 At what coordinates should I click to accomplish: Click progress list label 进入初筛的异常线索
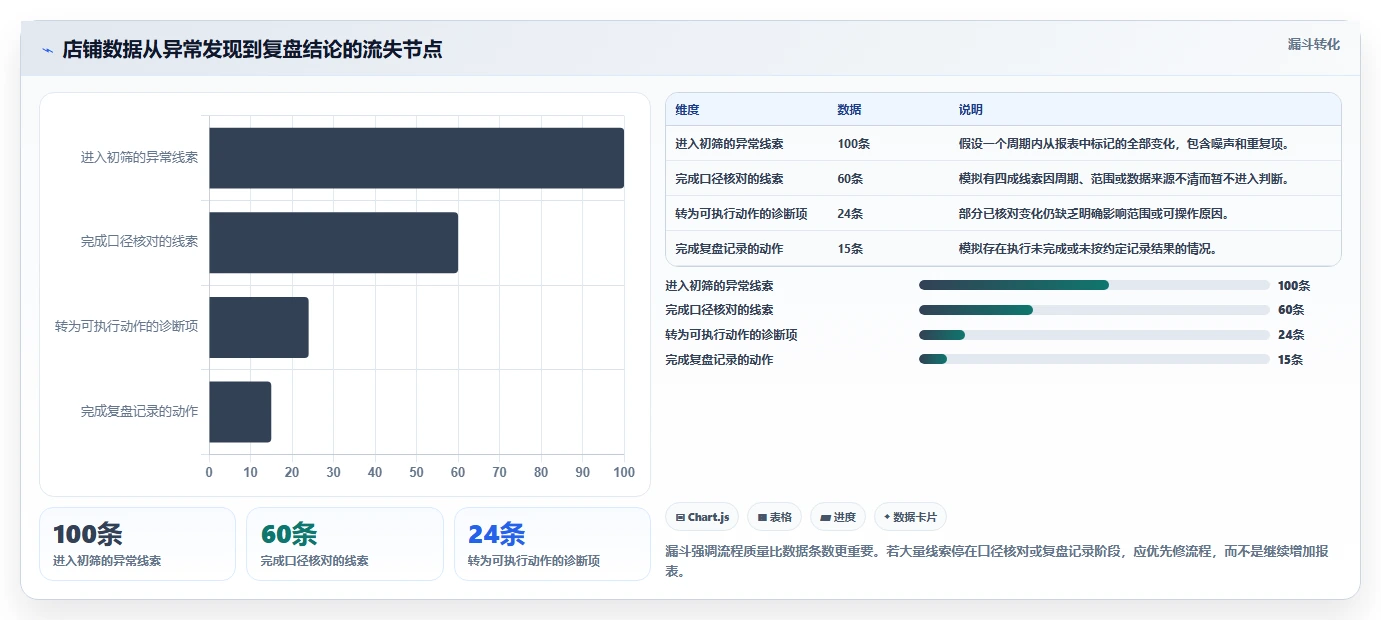[719, 285]
